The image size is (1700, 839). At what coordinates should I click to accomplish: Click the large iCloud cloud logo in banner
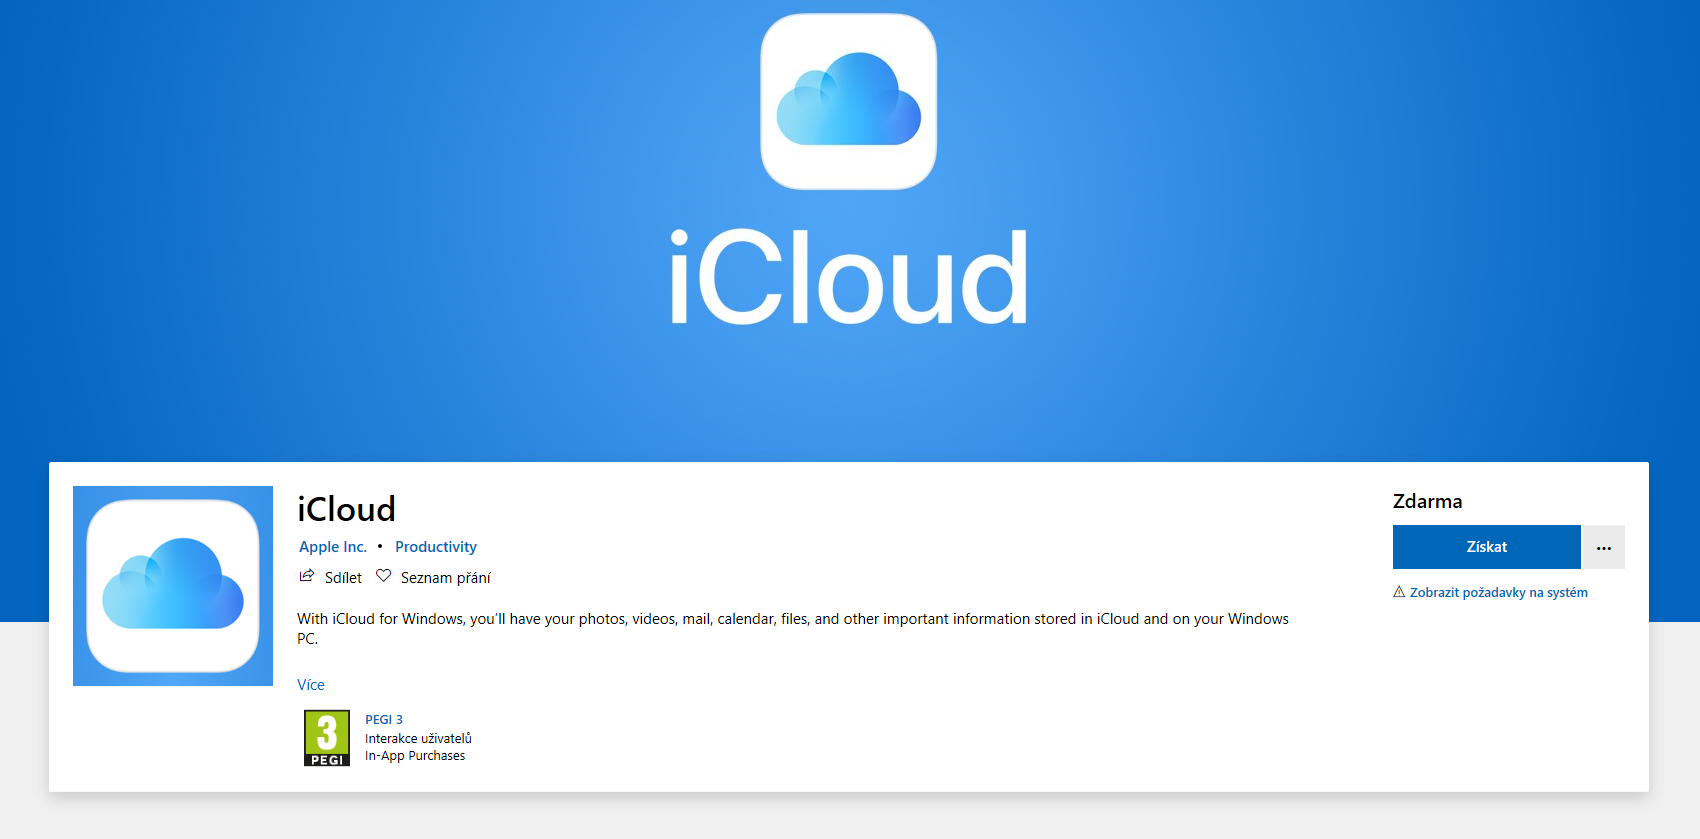point(848,101)
